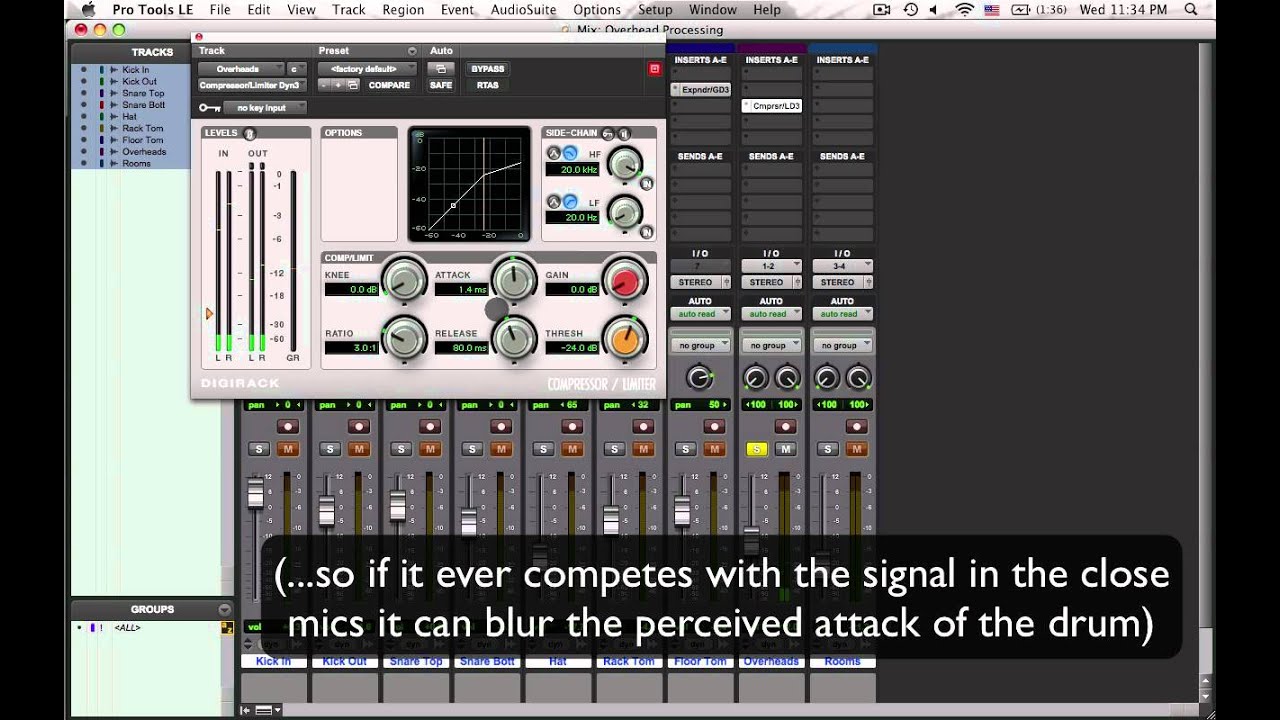The width and height of the screenshot is (1280, 720).
Task: Click the orange THRESH knob
Action: pos(624,338)
